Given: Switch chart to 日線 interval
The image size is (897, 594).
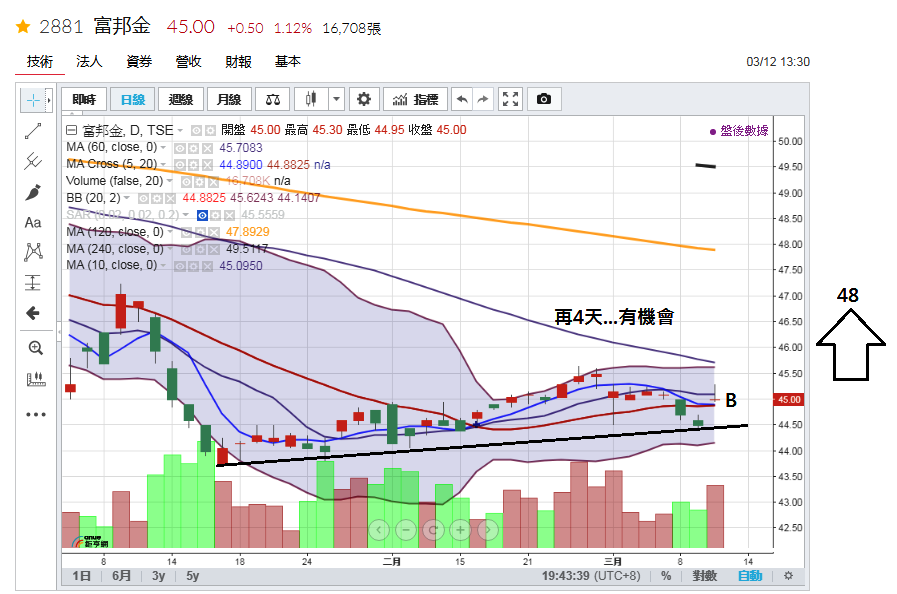Looking at the screenshot, I should [133, 100].
